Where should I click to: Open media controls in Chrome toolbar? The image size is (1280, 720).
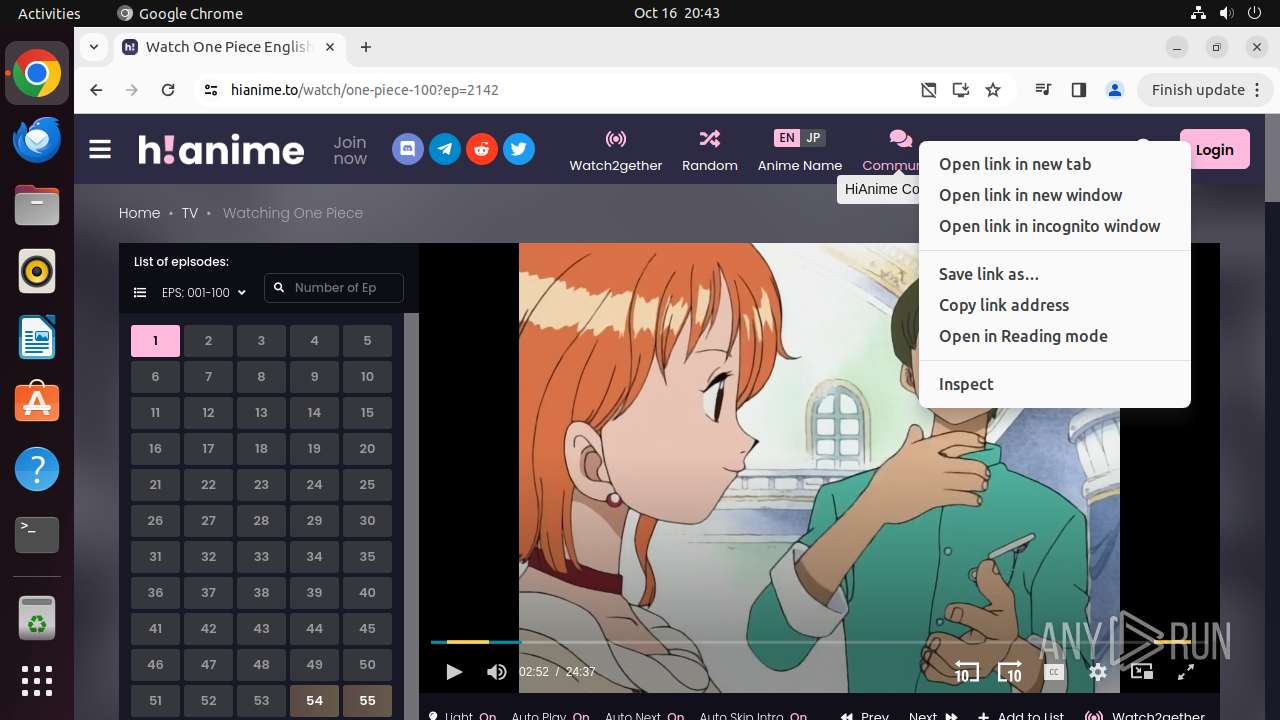[x=1043, y=90]
